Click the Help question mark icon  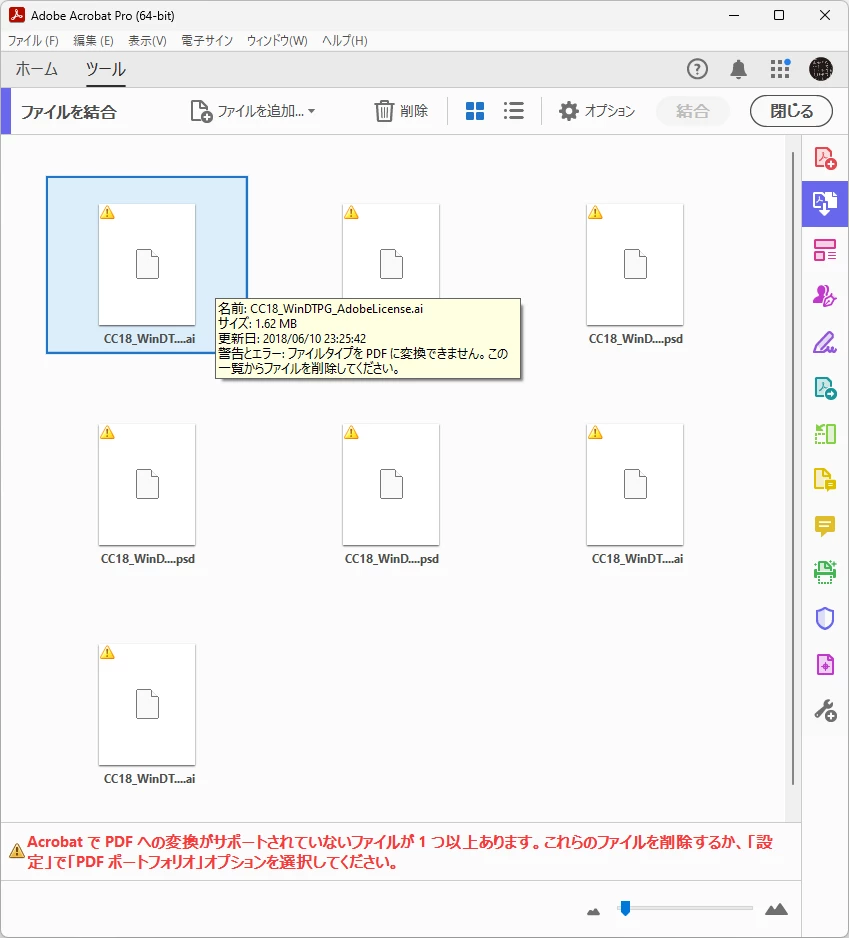point(697,69)
